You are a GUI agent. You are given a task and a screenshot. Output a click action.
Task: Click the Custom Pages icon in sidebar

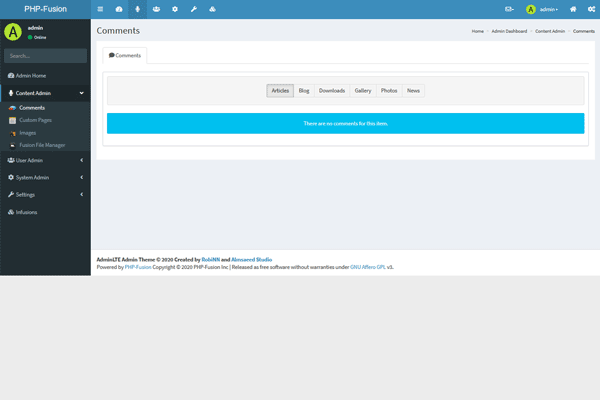pos(12,121)
